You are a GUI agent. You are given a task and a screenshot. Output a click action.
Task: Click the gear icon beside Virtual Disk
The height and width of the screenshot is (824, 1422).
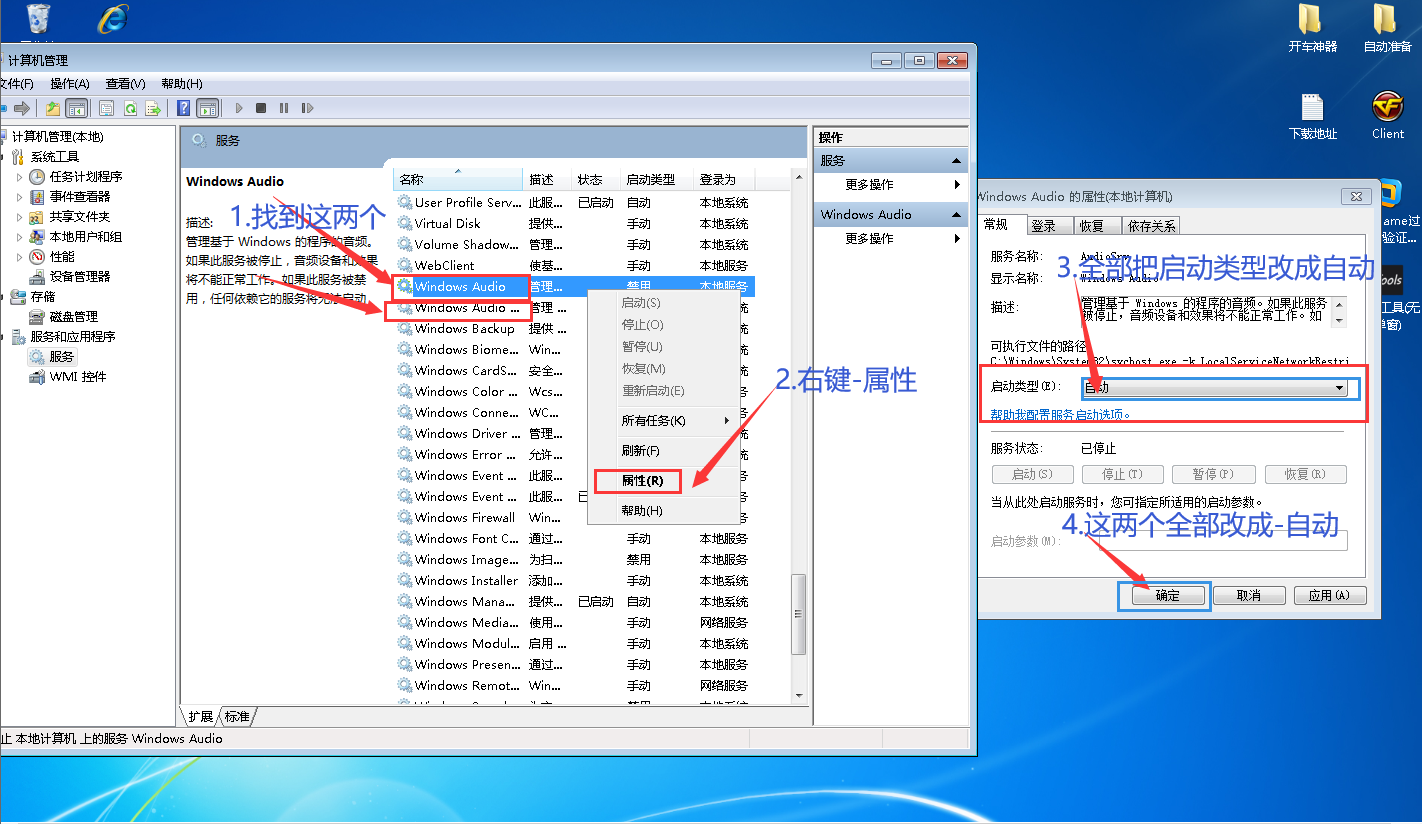point(405,223)
